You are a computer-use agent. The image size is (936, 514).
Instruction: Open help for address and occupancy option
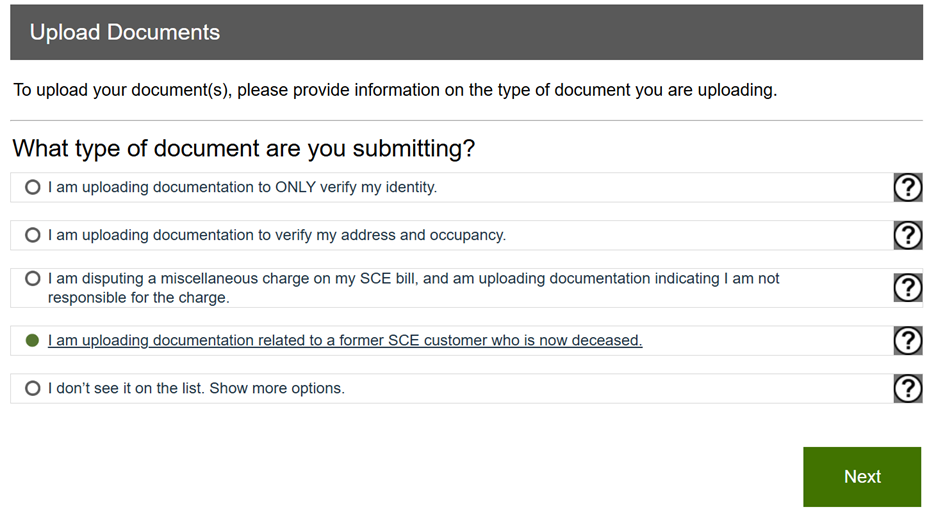point(907,235)
